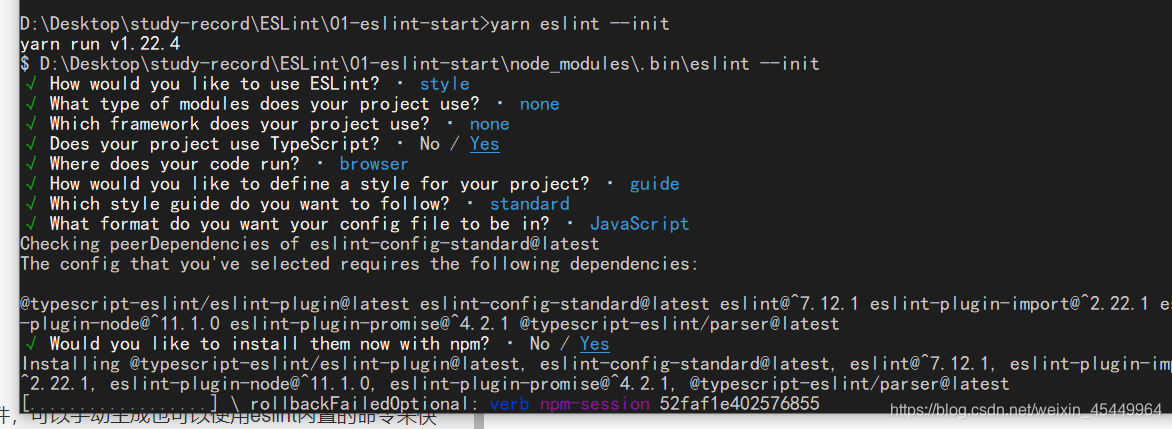Image resolution: width=1172 pixels, height=429 pixels.
Task: Click the 'verb' log level word
Action: pos(510,404)
